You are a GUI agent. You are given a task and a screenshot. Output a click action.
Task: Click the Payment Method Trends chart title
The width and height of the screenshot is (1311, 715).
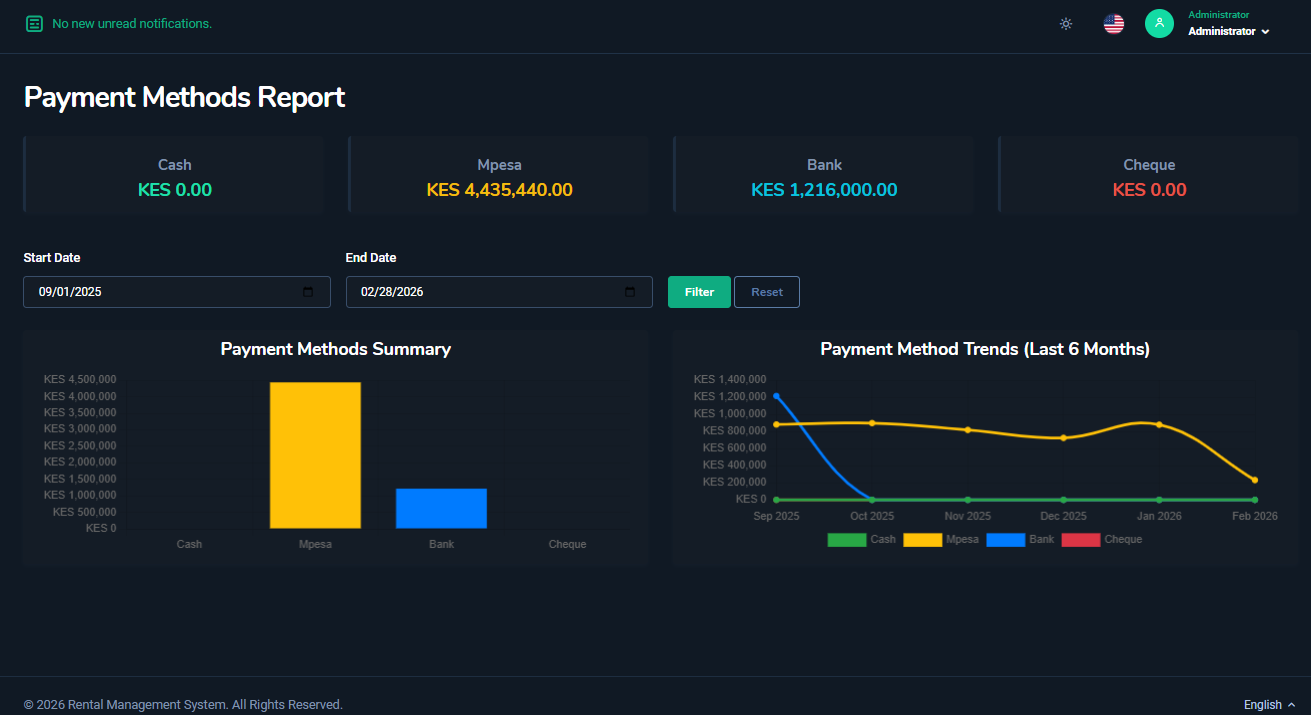click(x=985, y=349)
